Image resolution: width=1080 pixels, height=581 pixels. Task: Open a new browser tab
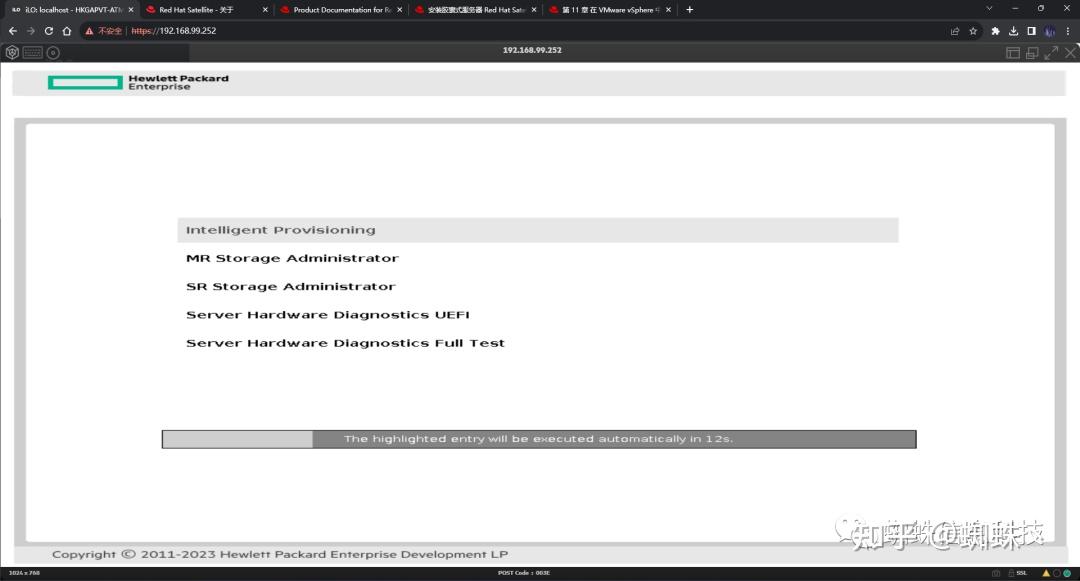point(688,9)
